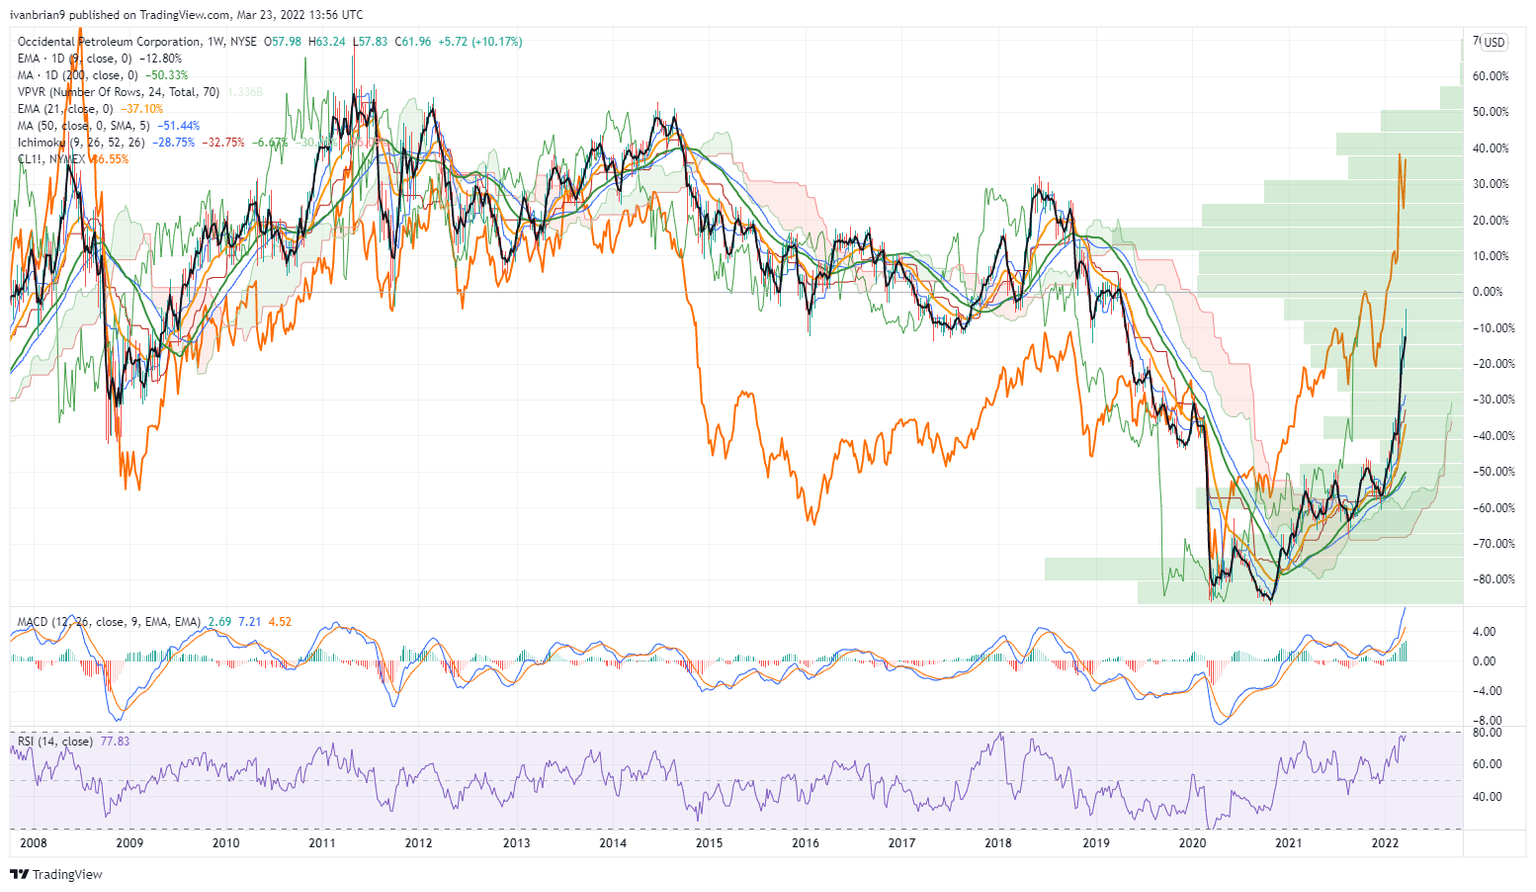Image resolution: width=1536 pixels, height=892 pixels.
Task: Click the 50.00% price axis label
Action: click(1491, 112)
